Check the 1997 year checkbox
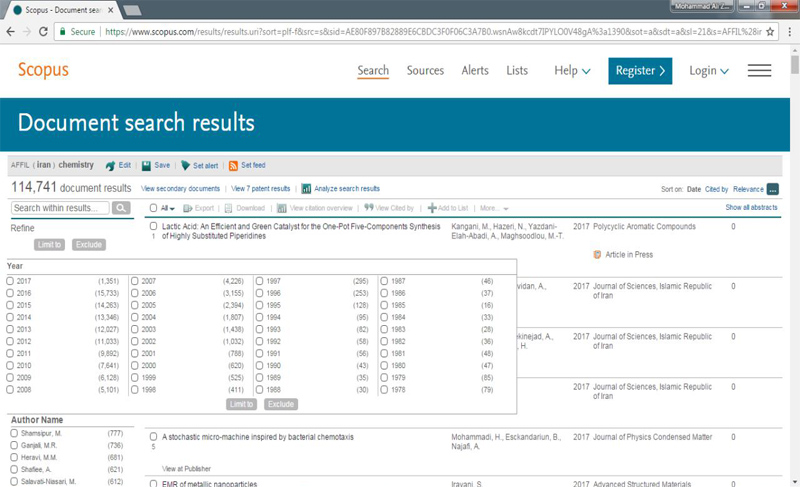 (260, 281)
